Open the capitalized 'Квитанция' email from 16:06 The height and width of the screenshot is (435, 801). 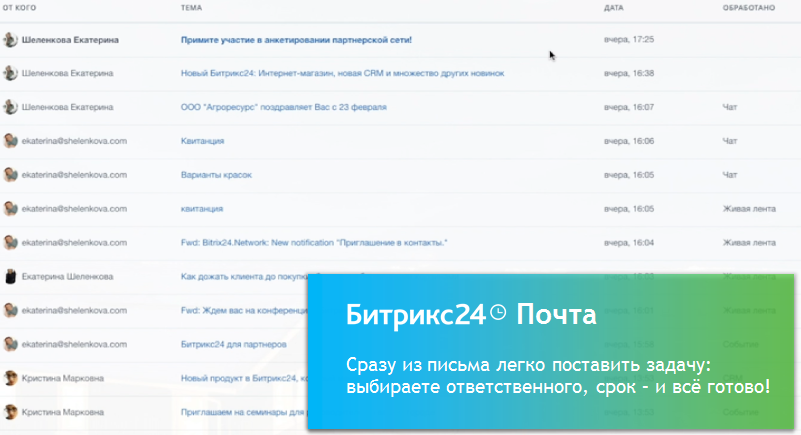pyautogui.click(x=202, y=141)
